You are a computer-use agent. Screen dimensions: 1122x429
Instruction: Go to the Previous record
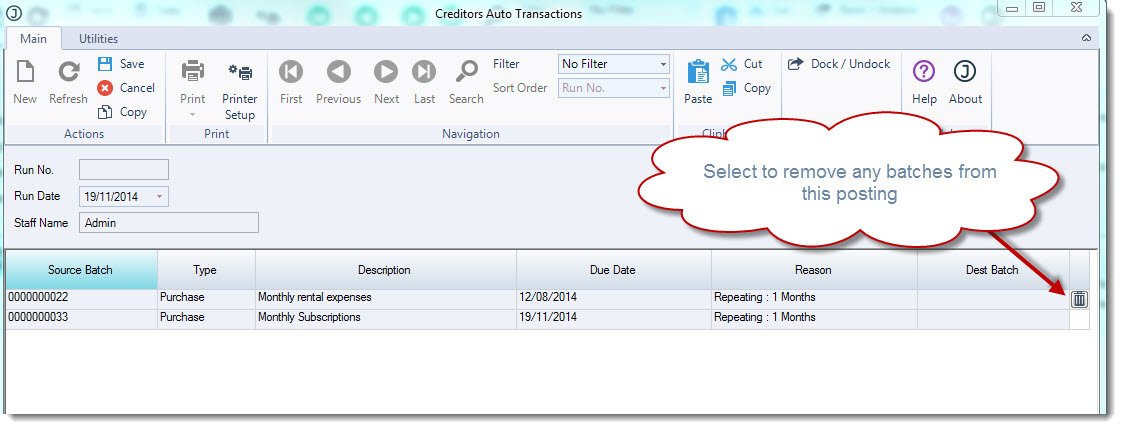point(338,72)
